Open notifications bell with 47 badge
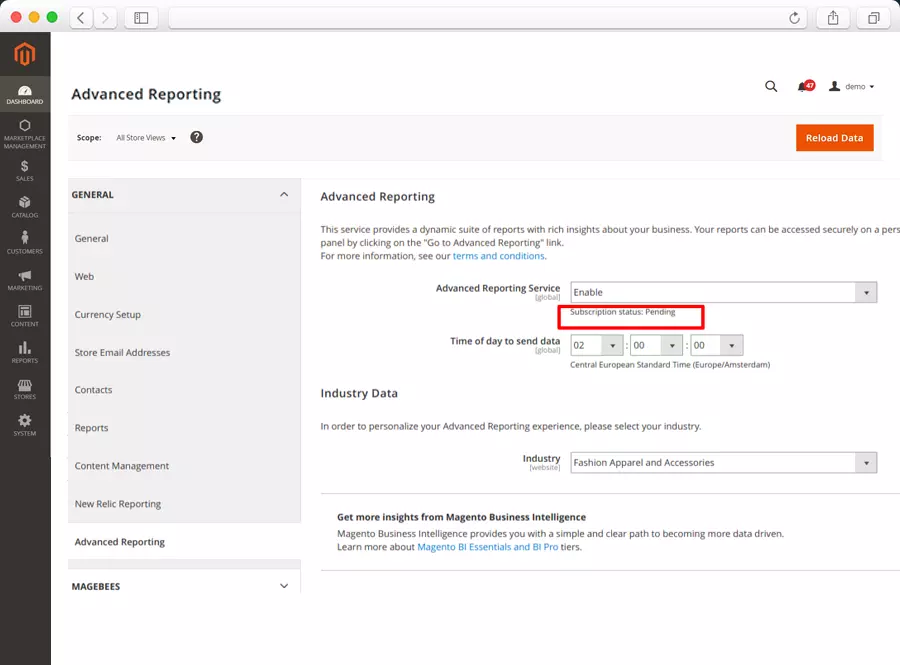Screen dimensions: 900x665 click(806, 87)
